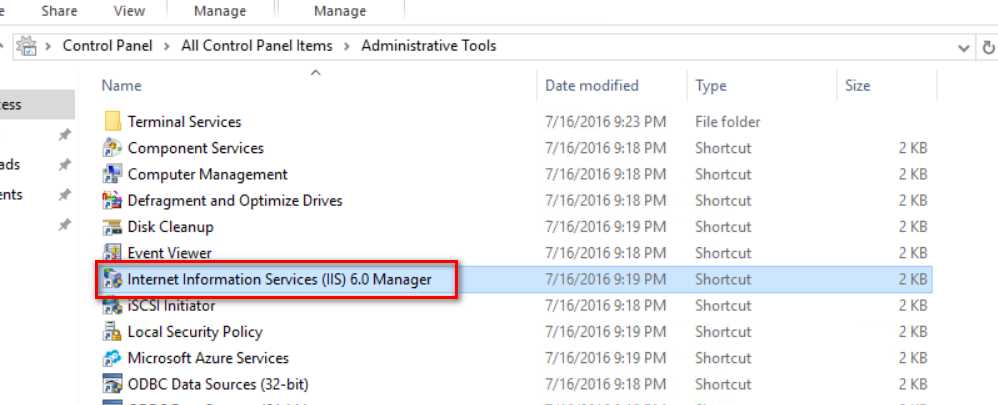Open the Share ribbon tab
This screenshot has height=405, width=998.
(x=59, y=11)
